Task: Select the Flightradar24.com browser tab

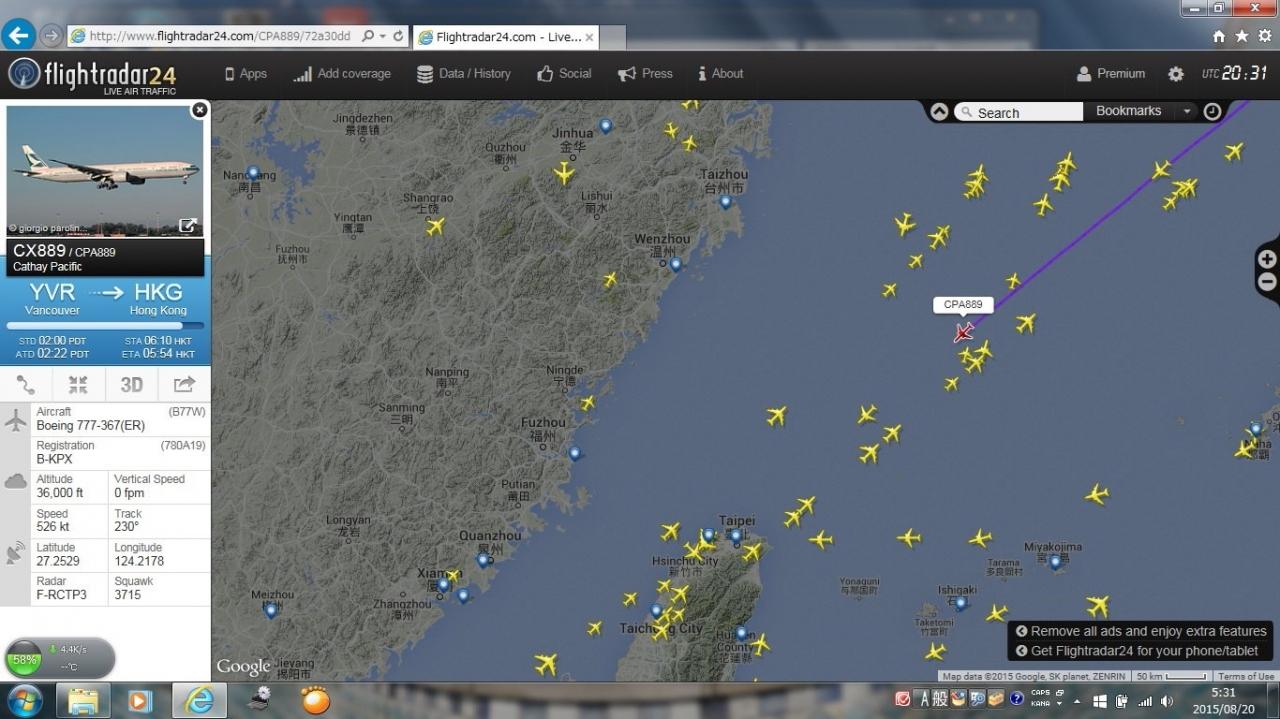Action: coord(506,37)
